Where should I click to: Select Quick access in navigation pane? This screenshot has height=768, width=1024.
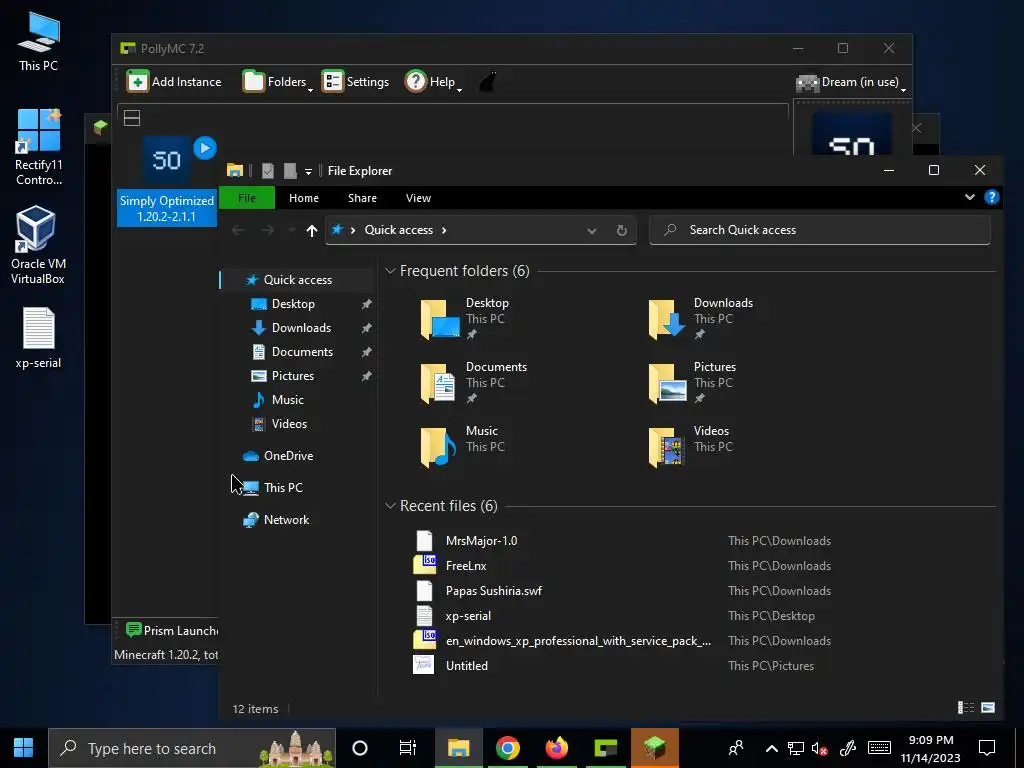tap(296, 280)
